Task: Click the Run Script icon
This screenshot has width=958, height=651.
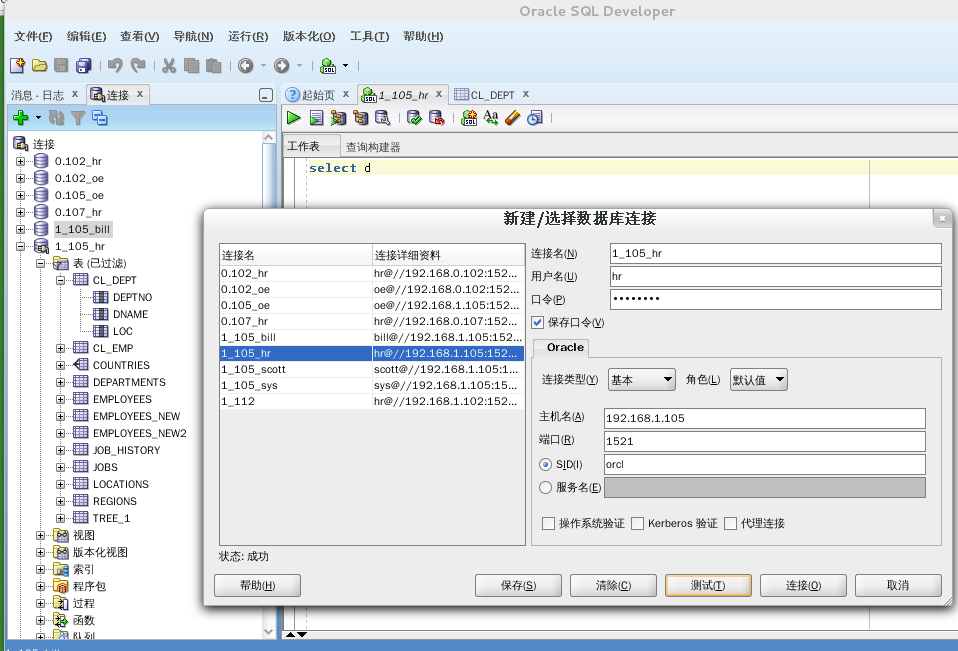Action: click(x=316, y=118)
